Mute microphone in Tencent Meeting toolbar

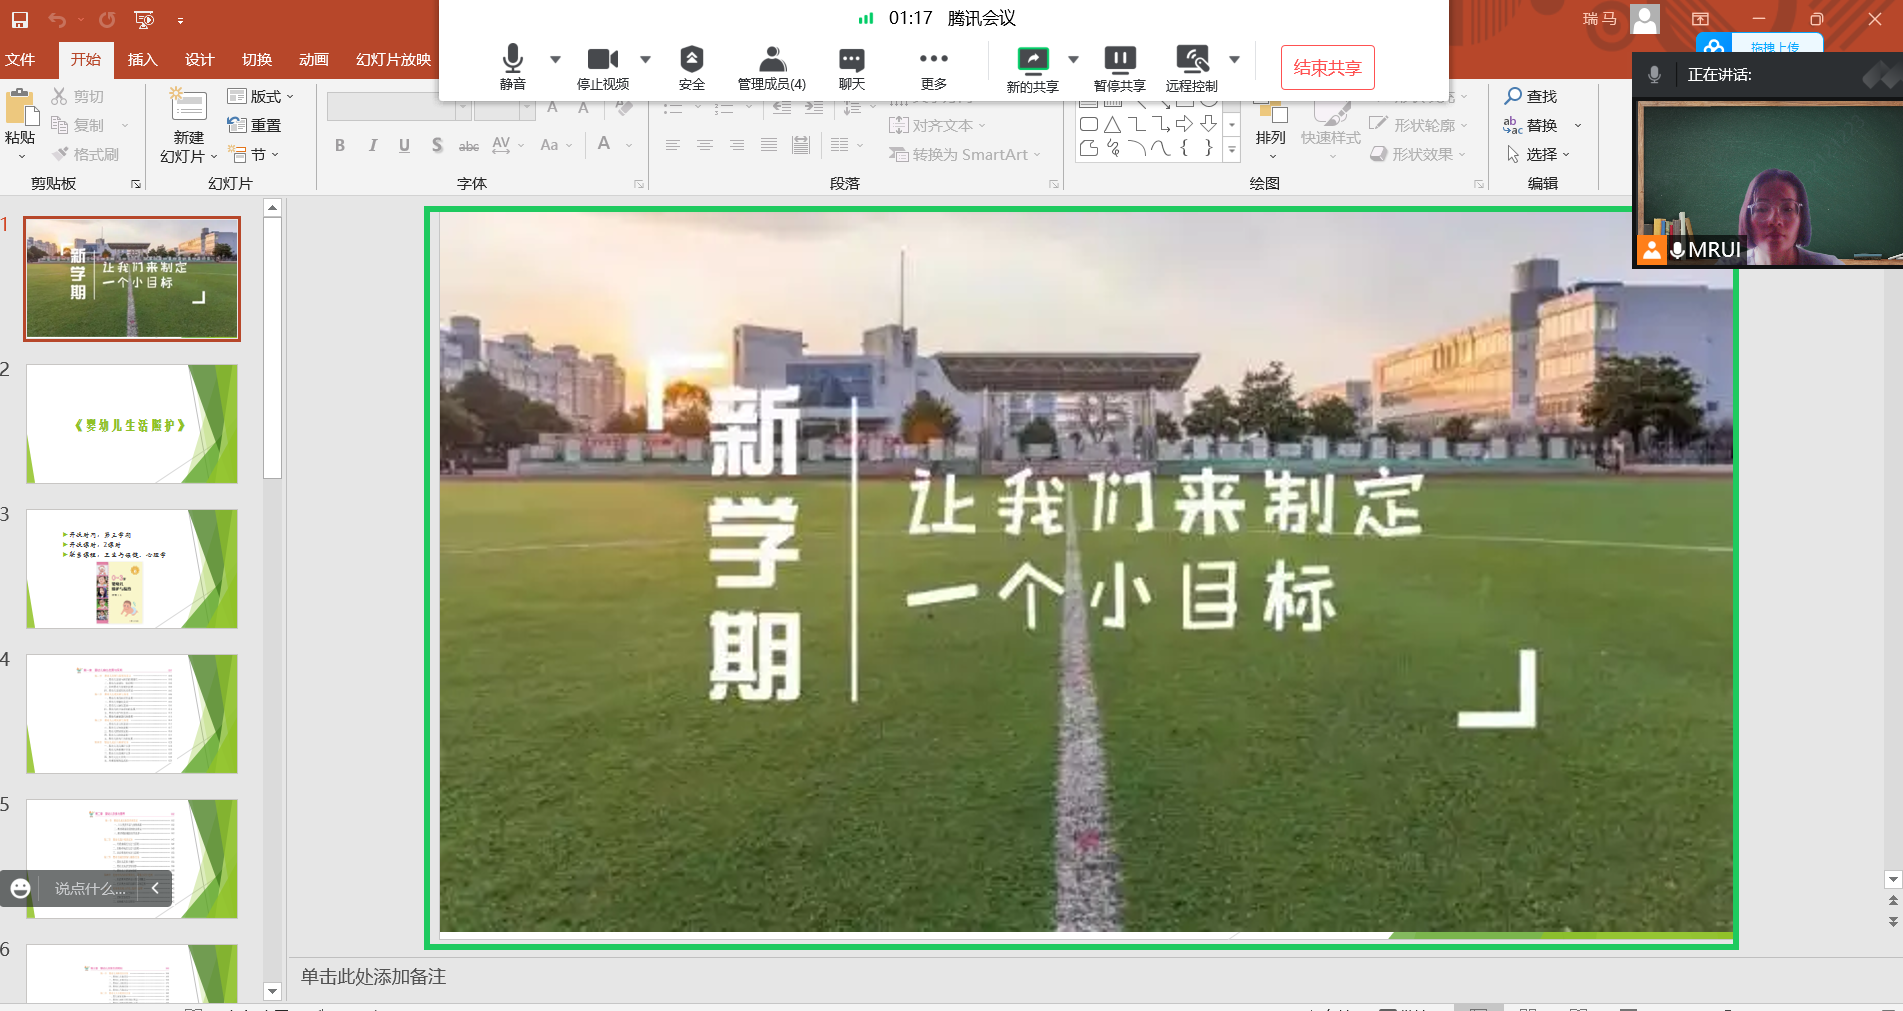pos(512,67)
